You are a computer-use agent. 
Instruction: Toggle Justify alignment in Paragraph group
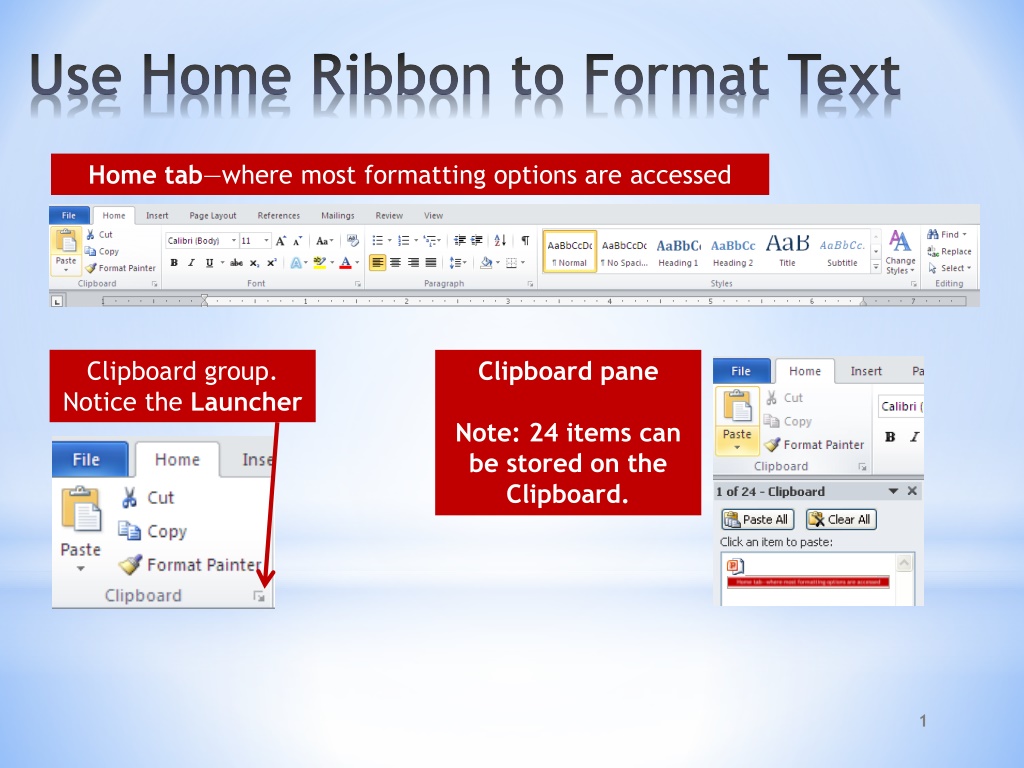(x=431, y=263)
